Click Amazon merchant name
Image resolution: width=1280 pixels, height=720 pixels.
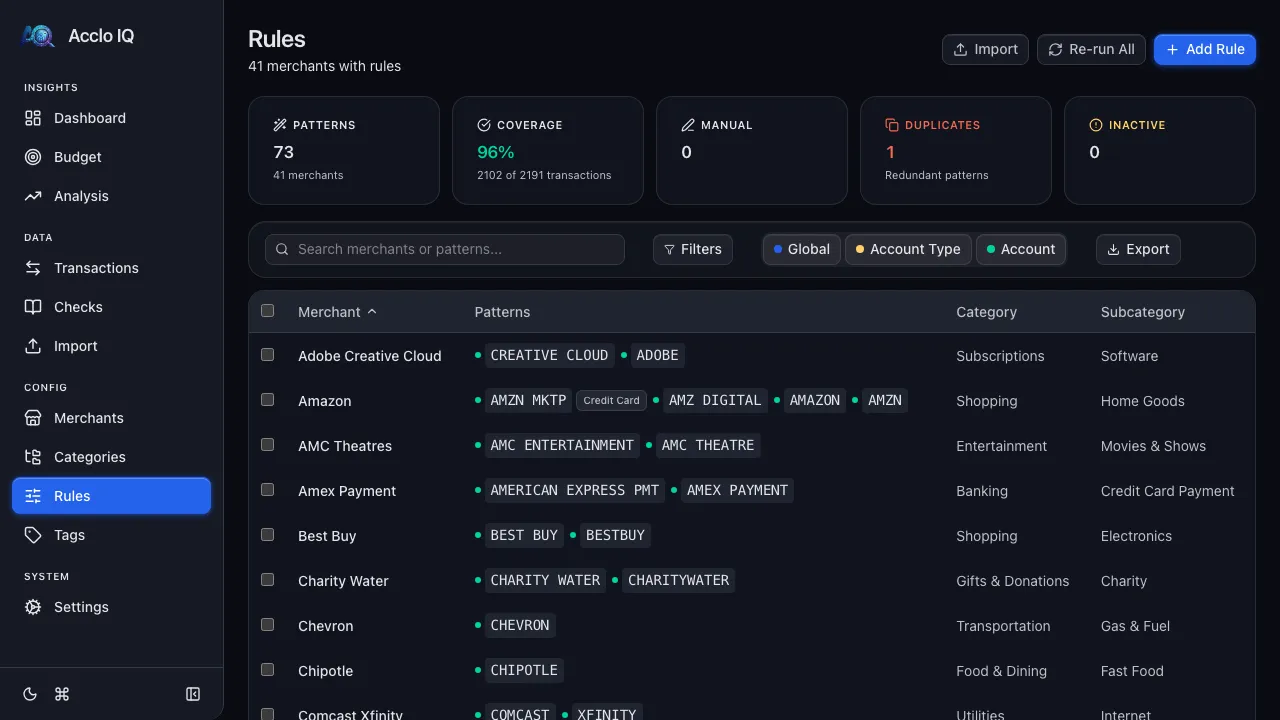pos(324,401)
